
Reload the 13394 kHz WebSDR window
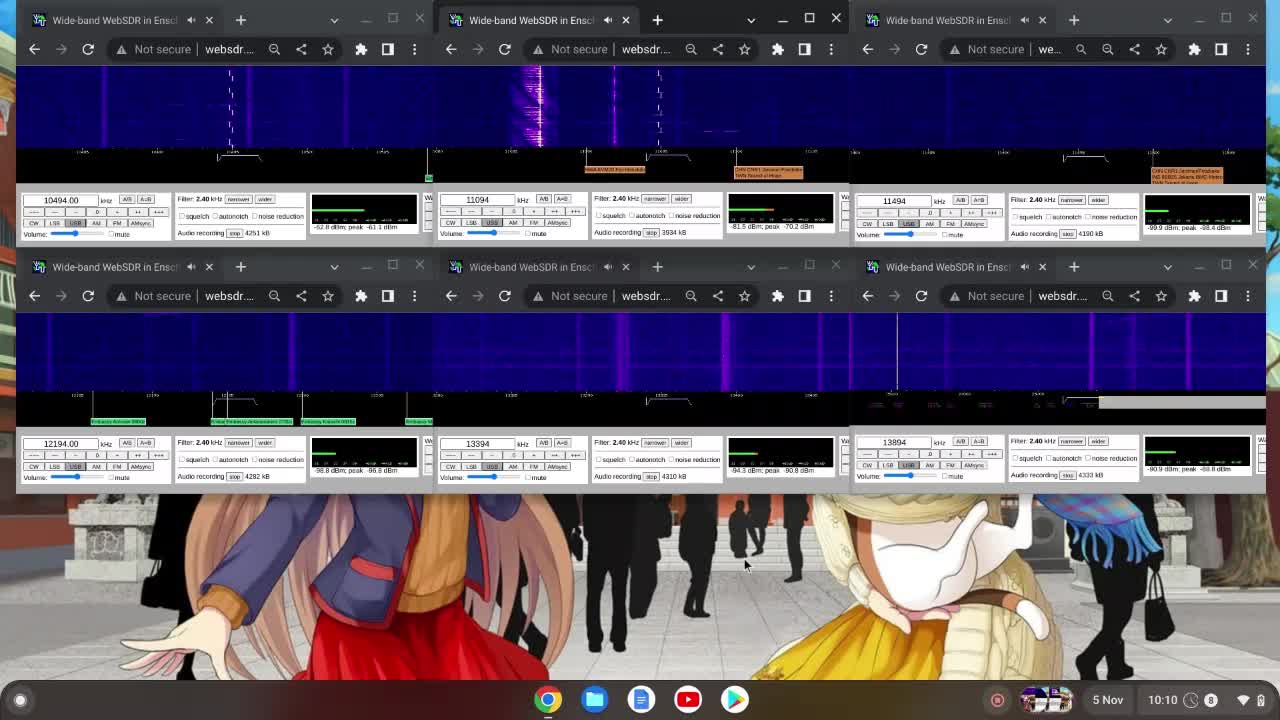tap(505, 296)
